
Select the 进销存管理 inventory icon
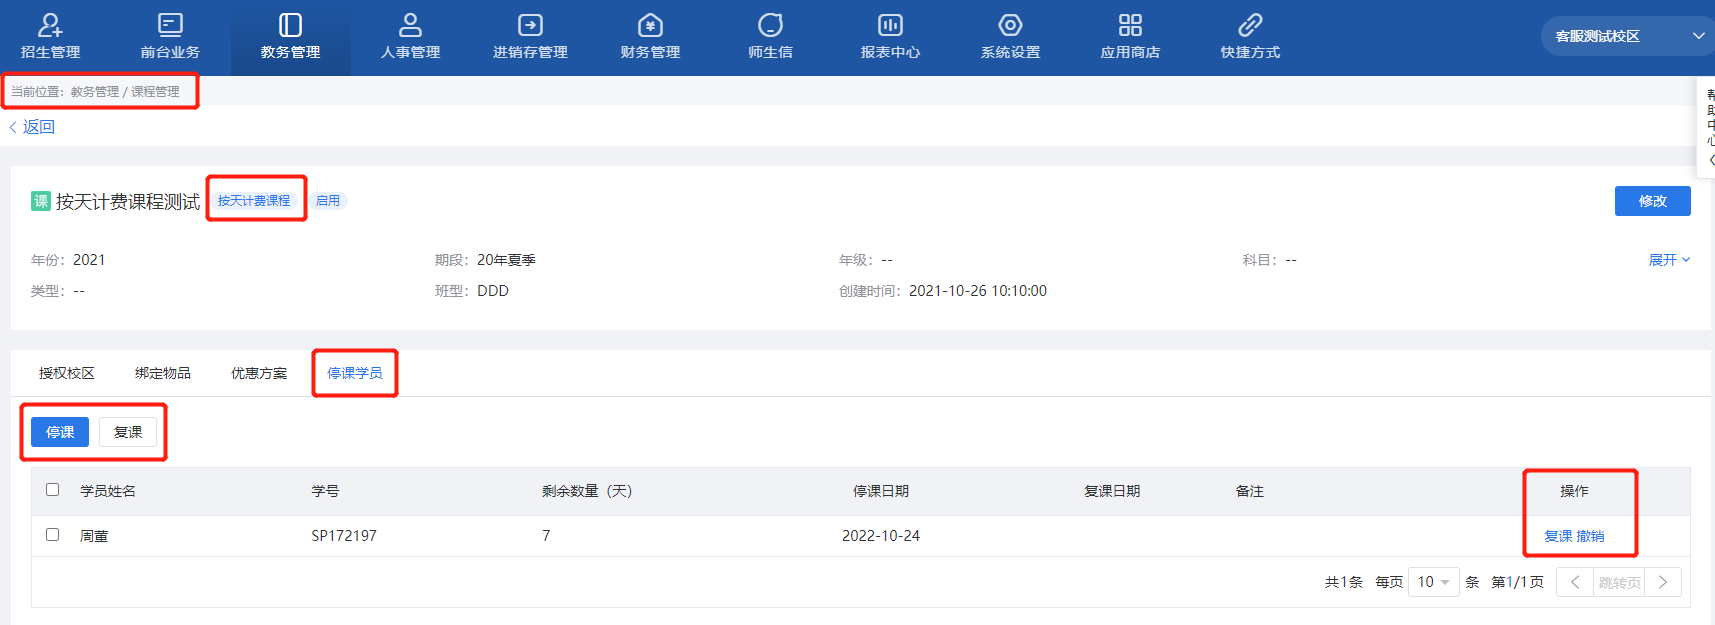tap(530, 26)
